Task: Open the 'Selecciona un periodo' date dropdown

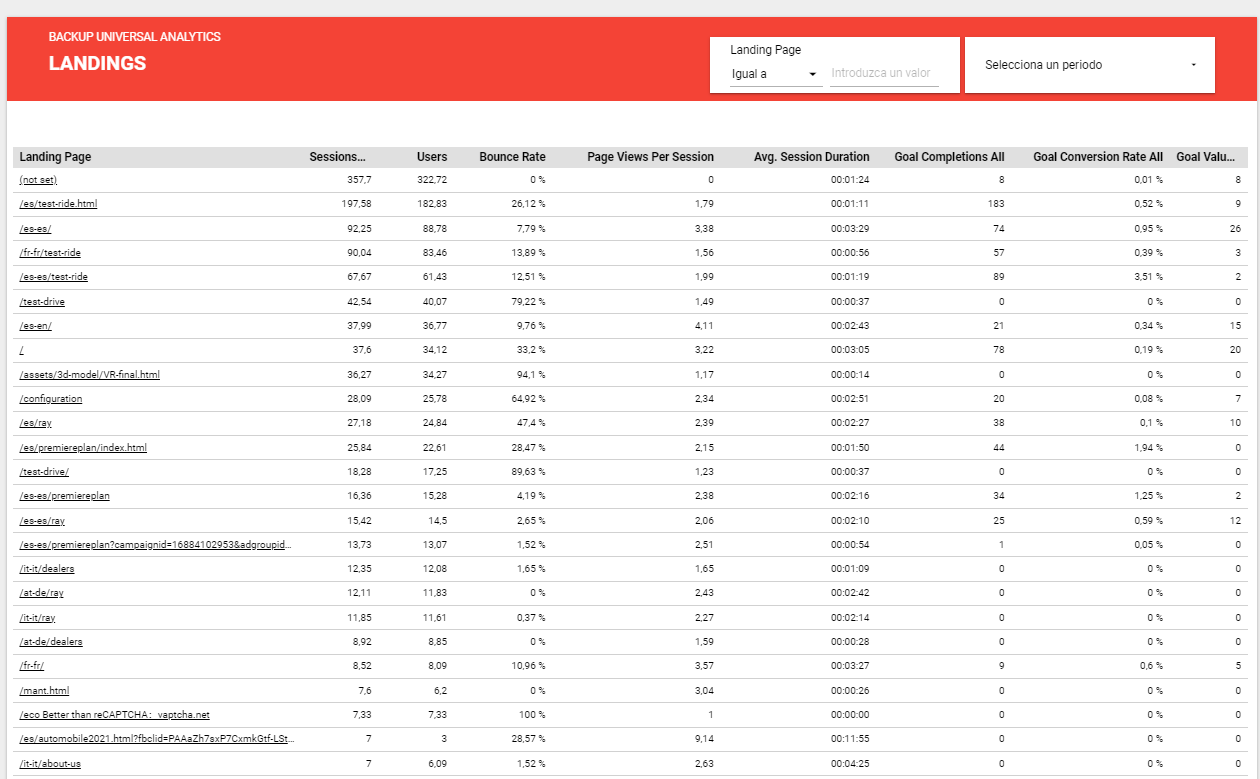Action: tap(1090, 65)
